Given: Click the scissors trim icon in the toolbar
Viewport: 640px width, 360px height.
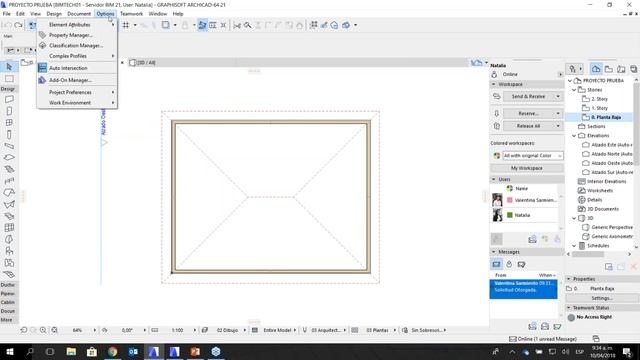Looking at the screenshot, I should tap(237, 25).
